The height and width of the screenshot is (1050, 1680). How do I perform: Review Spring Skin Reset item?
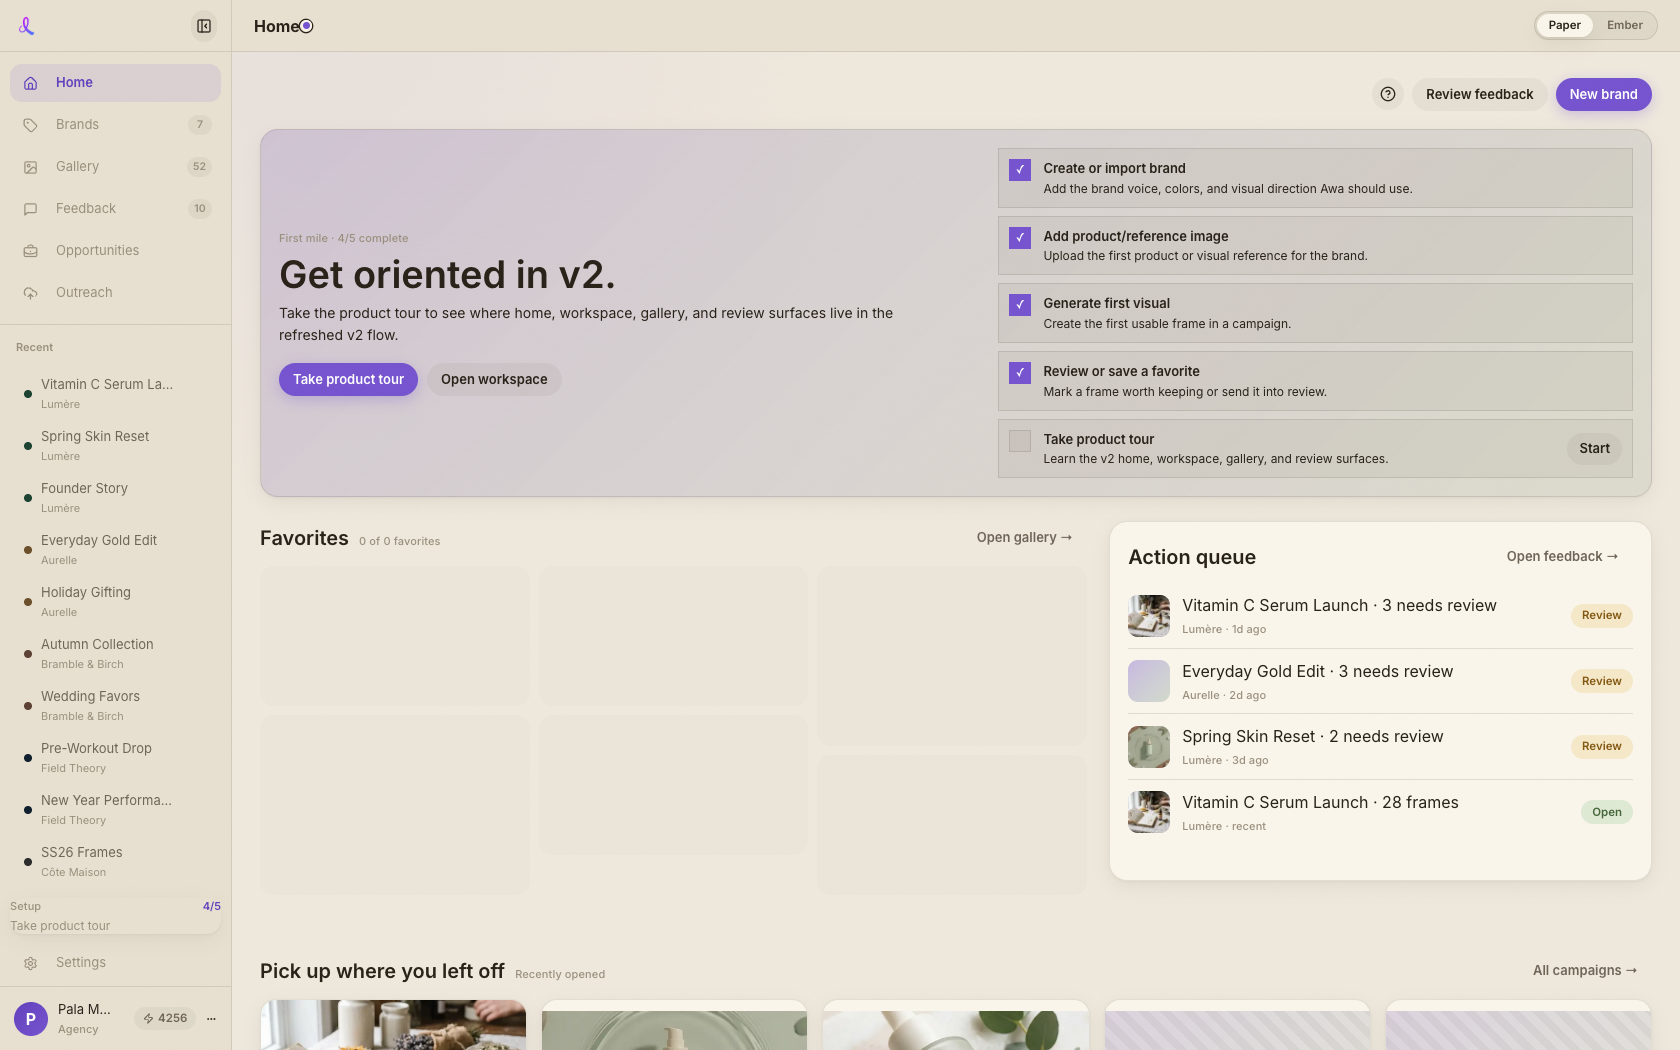[1601, 747]
